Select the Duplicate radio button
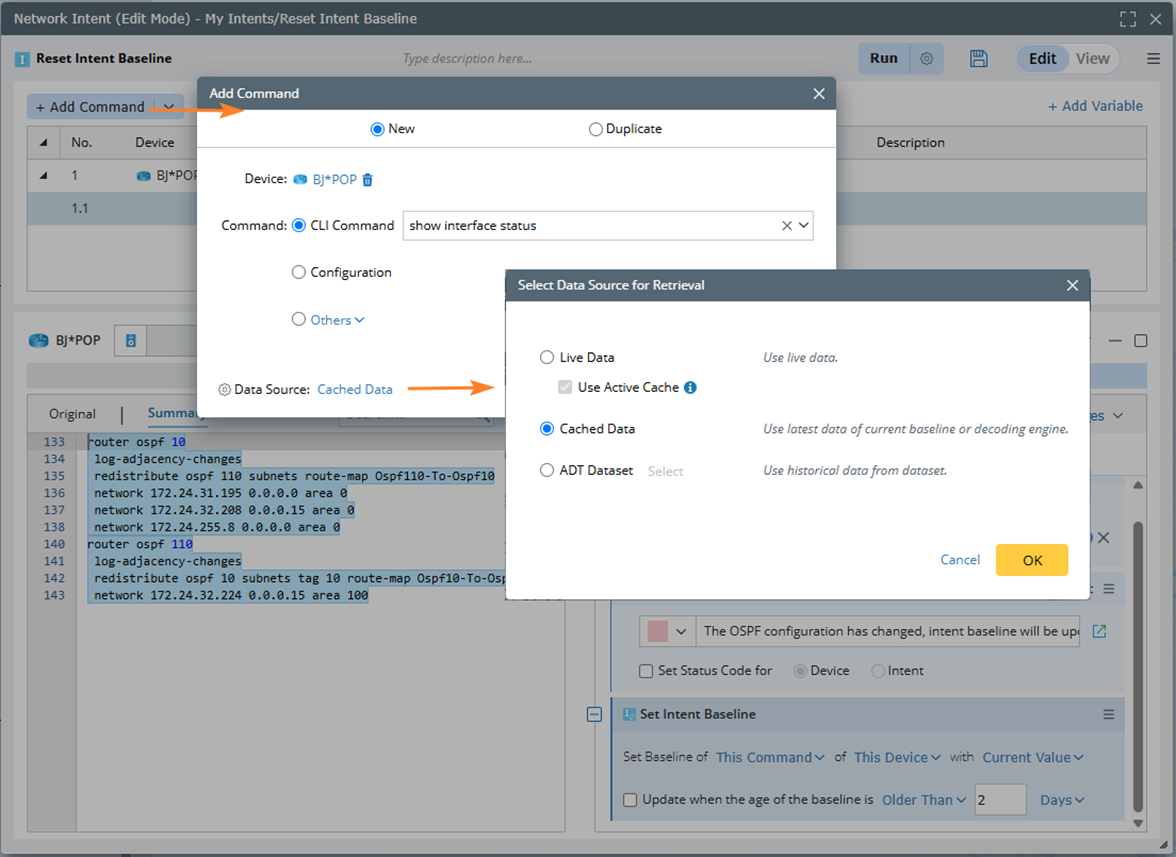 (596, 129)
